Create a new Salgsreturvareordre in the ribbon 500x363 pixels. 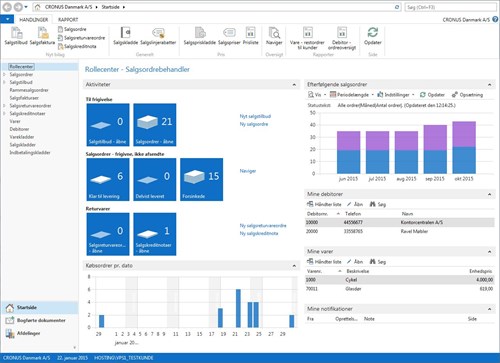(x=81, y=38)
